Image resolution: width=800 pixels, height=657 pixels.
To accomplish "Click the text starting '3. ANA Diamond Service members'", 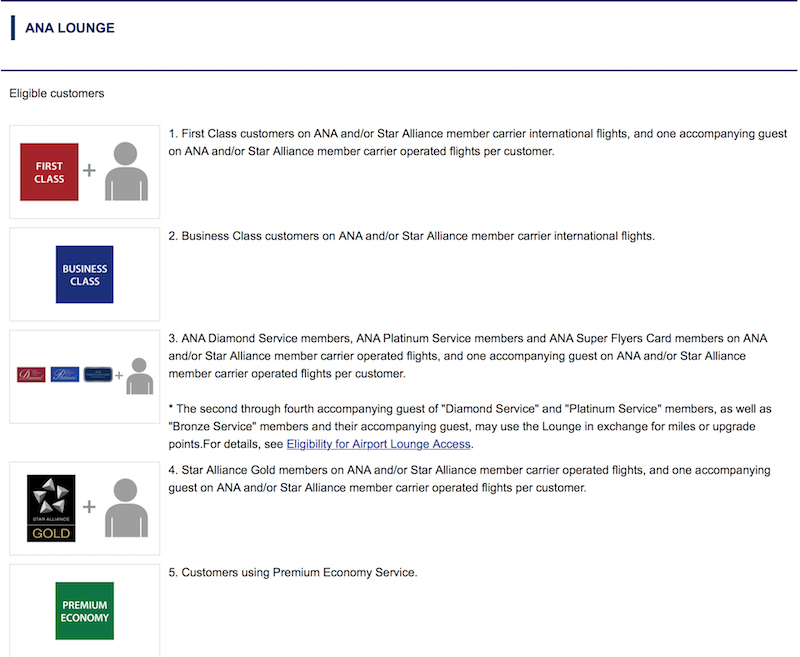I will click(468, 356).
